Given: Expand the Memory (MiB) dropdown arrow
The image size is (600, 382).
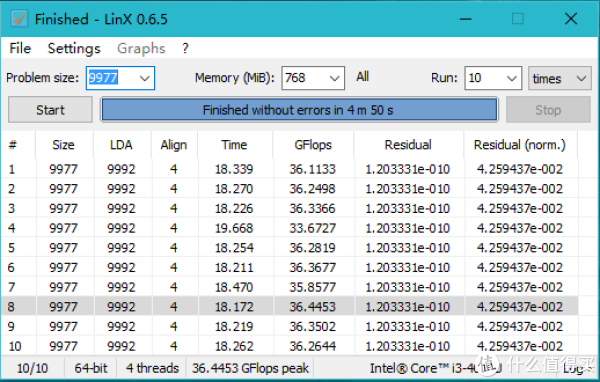Looking at the screenshot, I should [x=334, y=78].
